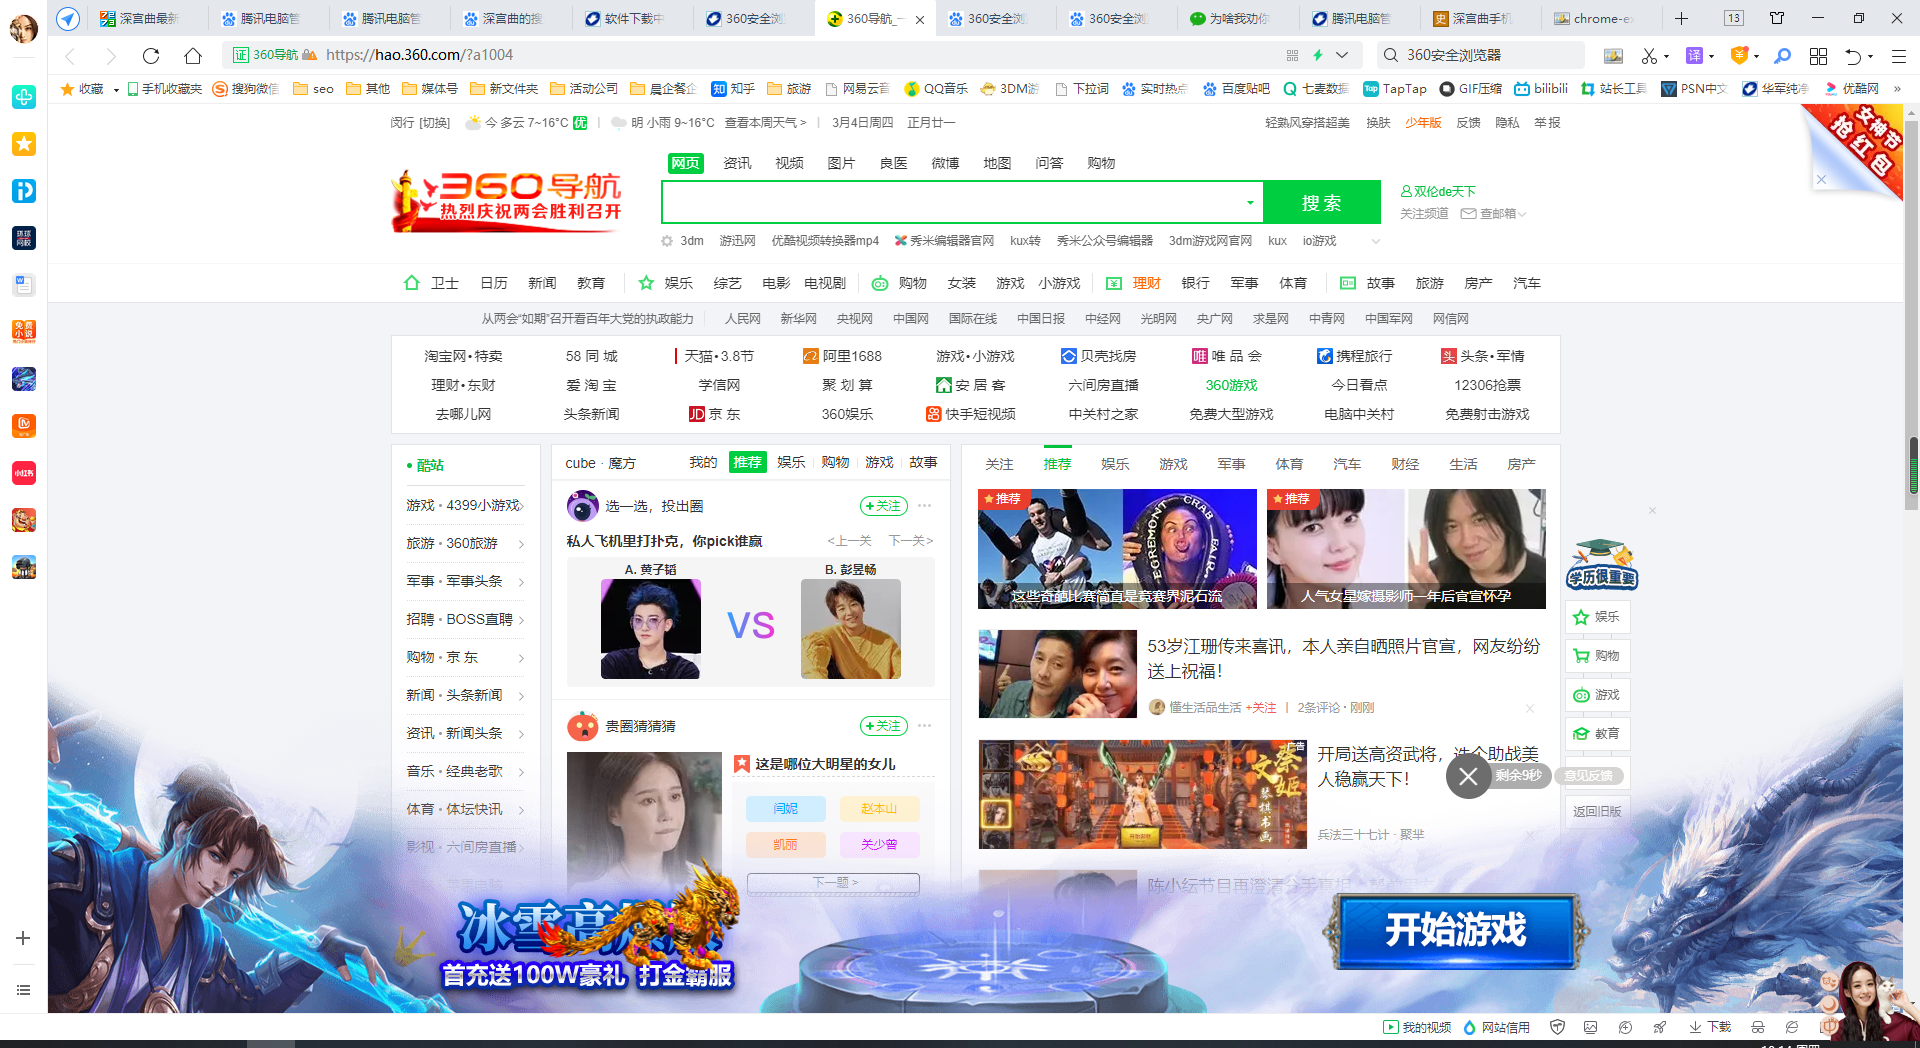Select the 游戏 tab in cube 魔方
The image size is (1920, 1048).
[879, 462]
